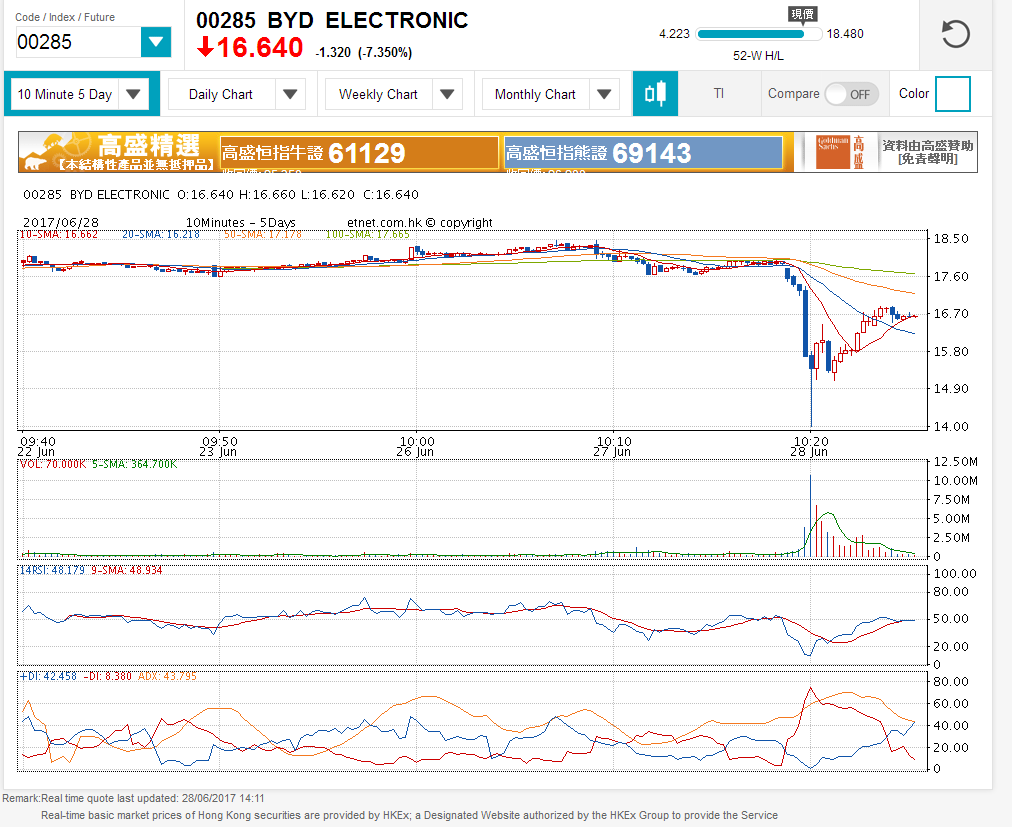The image size is (1012, 827).
Task: Open the Weekly Chart dropdown arrow
Action: pyautogui.click(x=447, y=95)
